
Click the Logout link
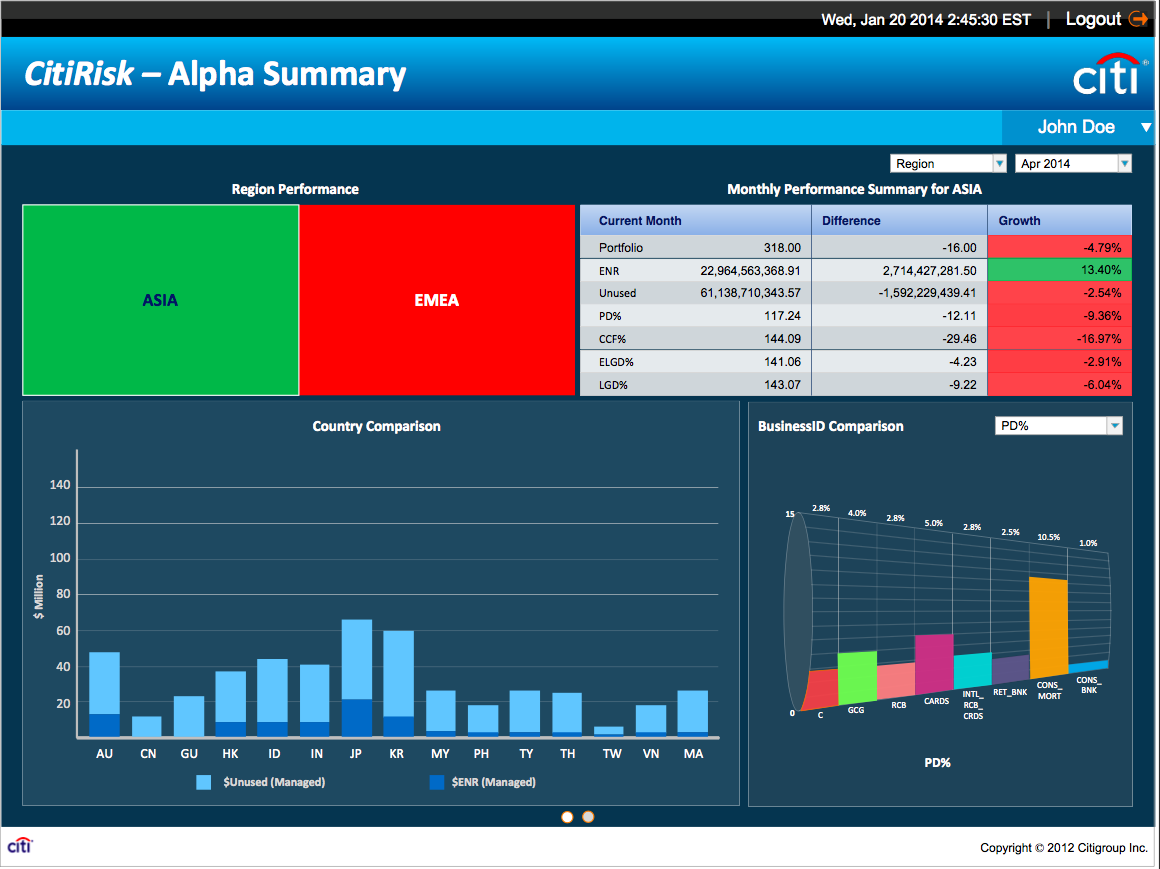(x=1093, y=19)
